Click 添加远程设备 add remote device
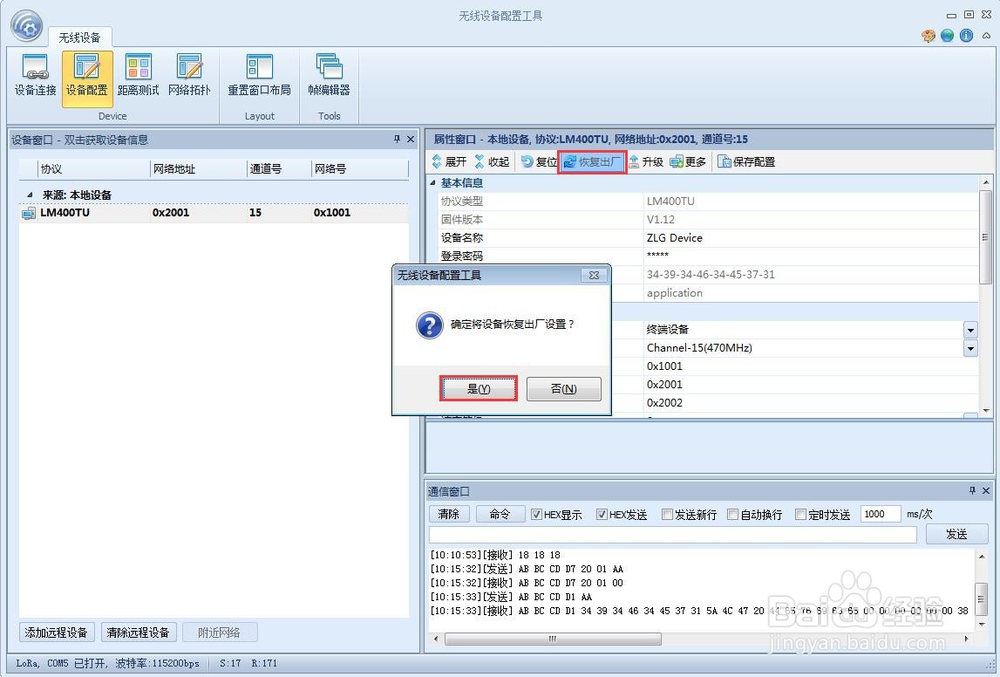 56,632
